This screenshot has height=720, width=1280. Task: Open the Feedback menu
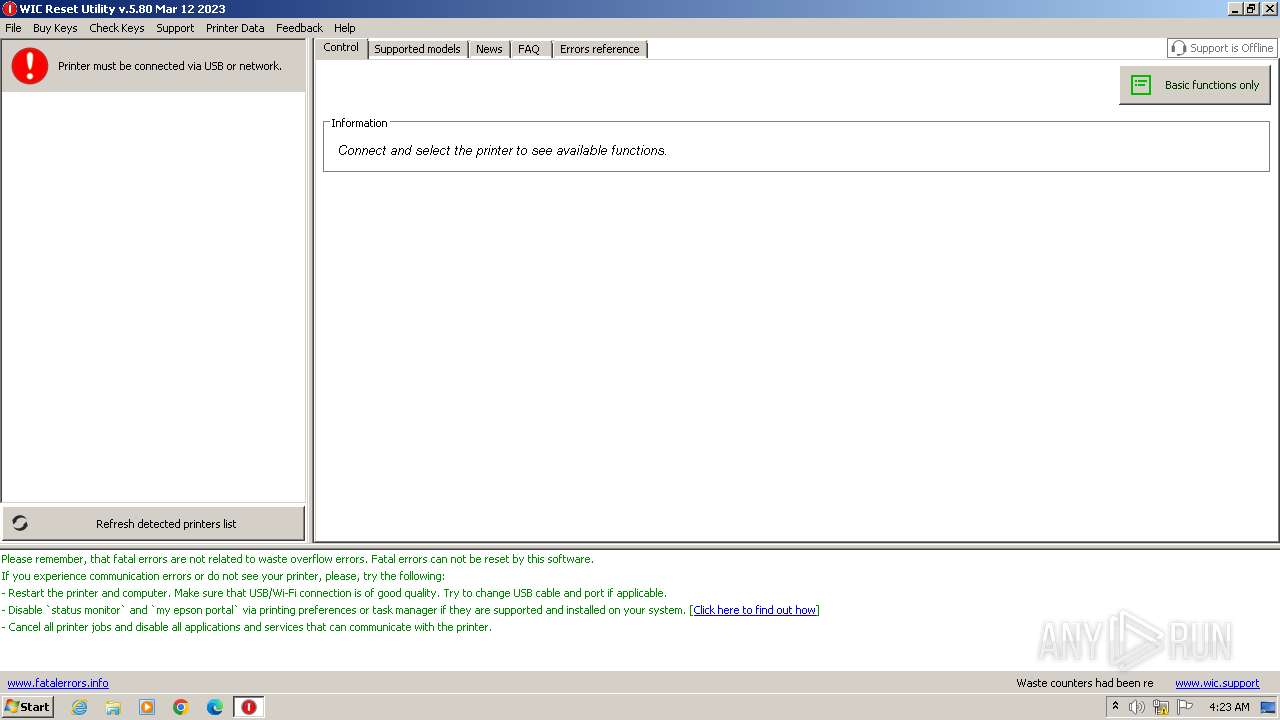click(x=299, y=28)
